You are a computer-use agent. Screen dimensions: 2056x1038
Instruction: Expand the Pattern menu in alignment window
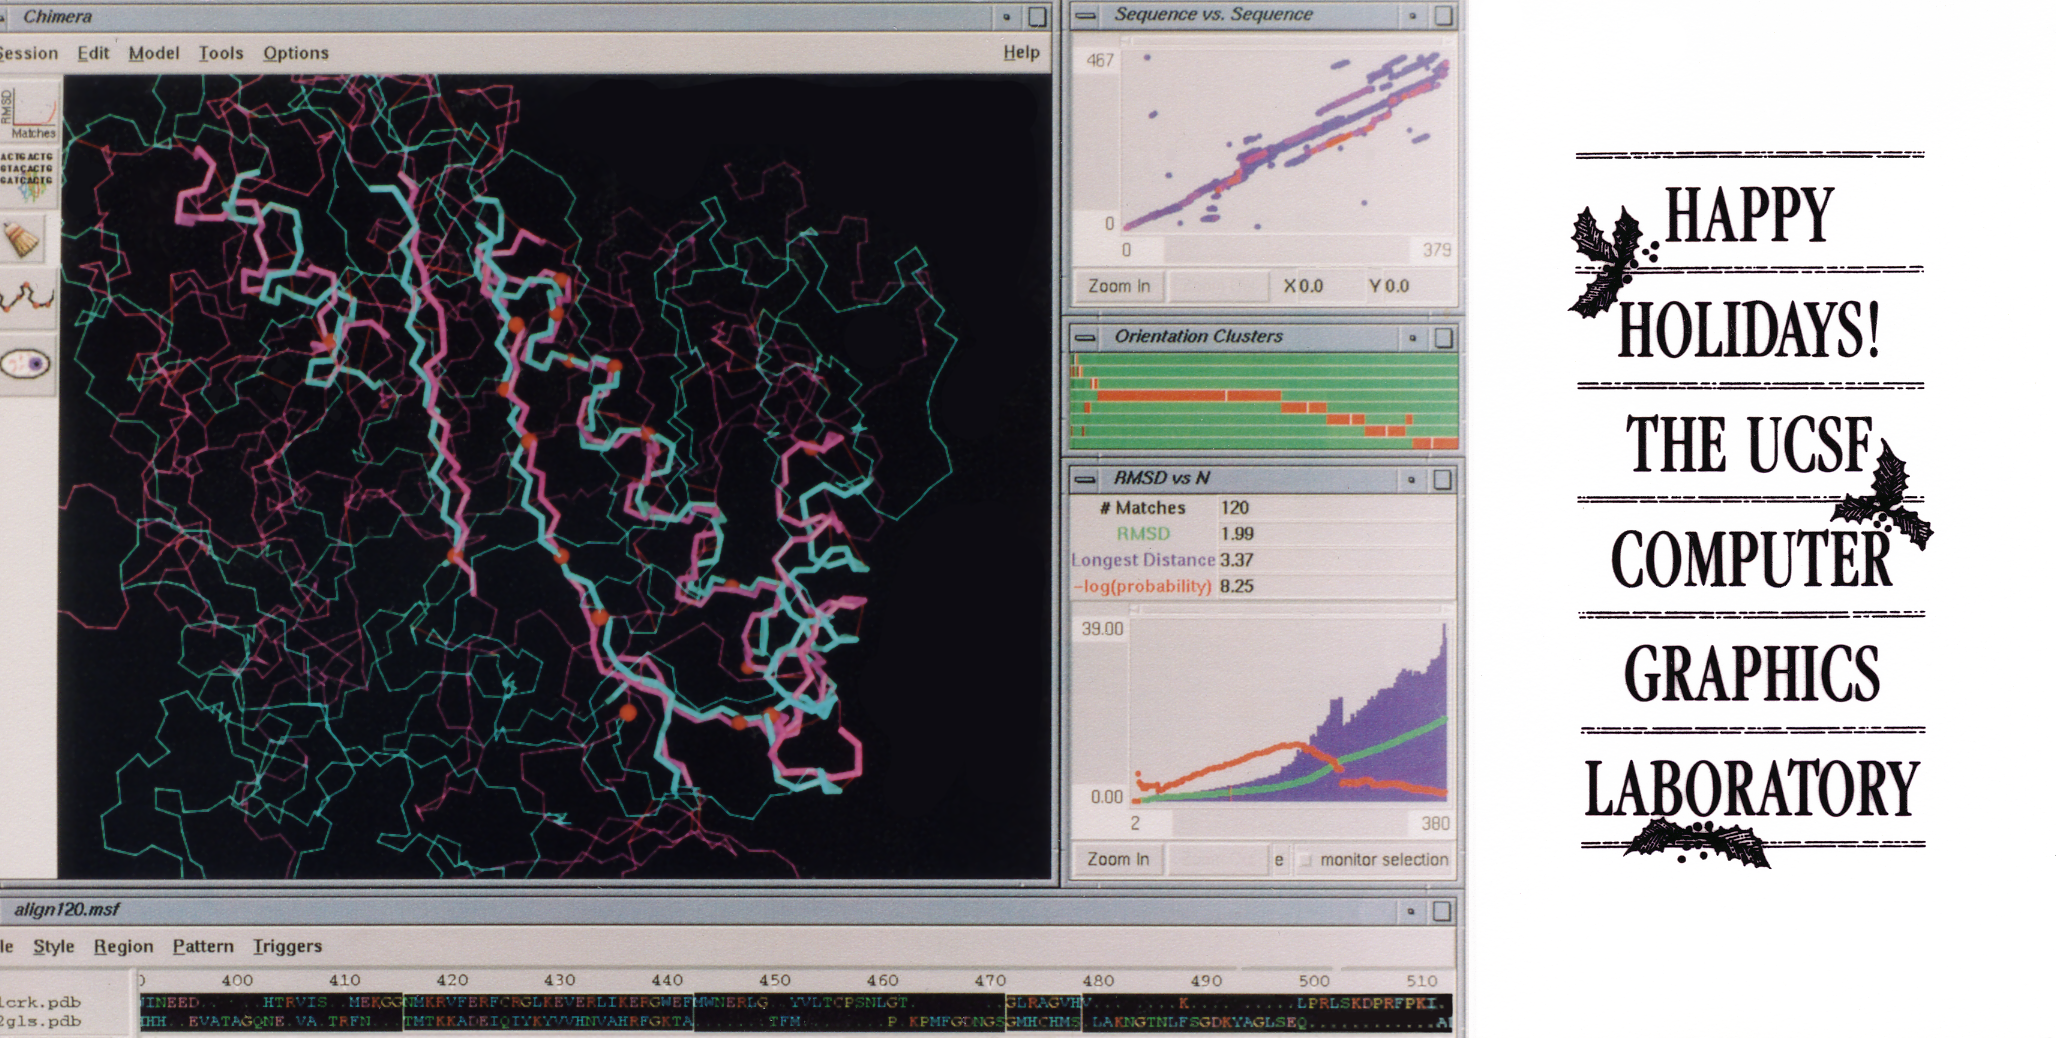pyautogui.click(x=203, y=946)
